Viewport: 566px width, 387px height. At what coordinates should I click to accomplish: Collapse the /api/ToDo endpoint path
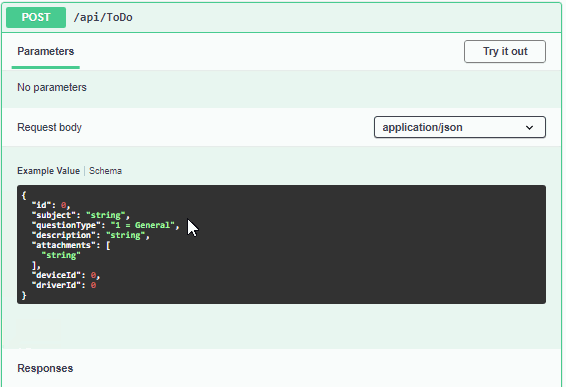click(x=103, y=17)
